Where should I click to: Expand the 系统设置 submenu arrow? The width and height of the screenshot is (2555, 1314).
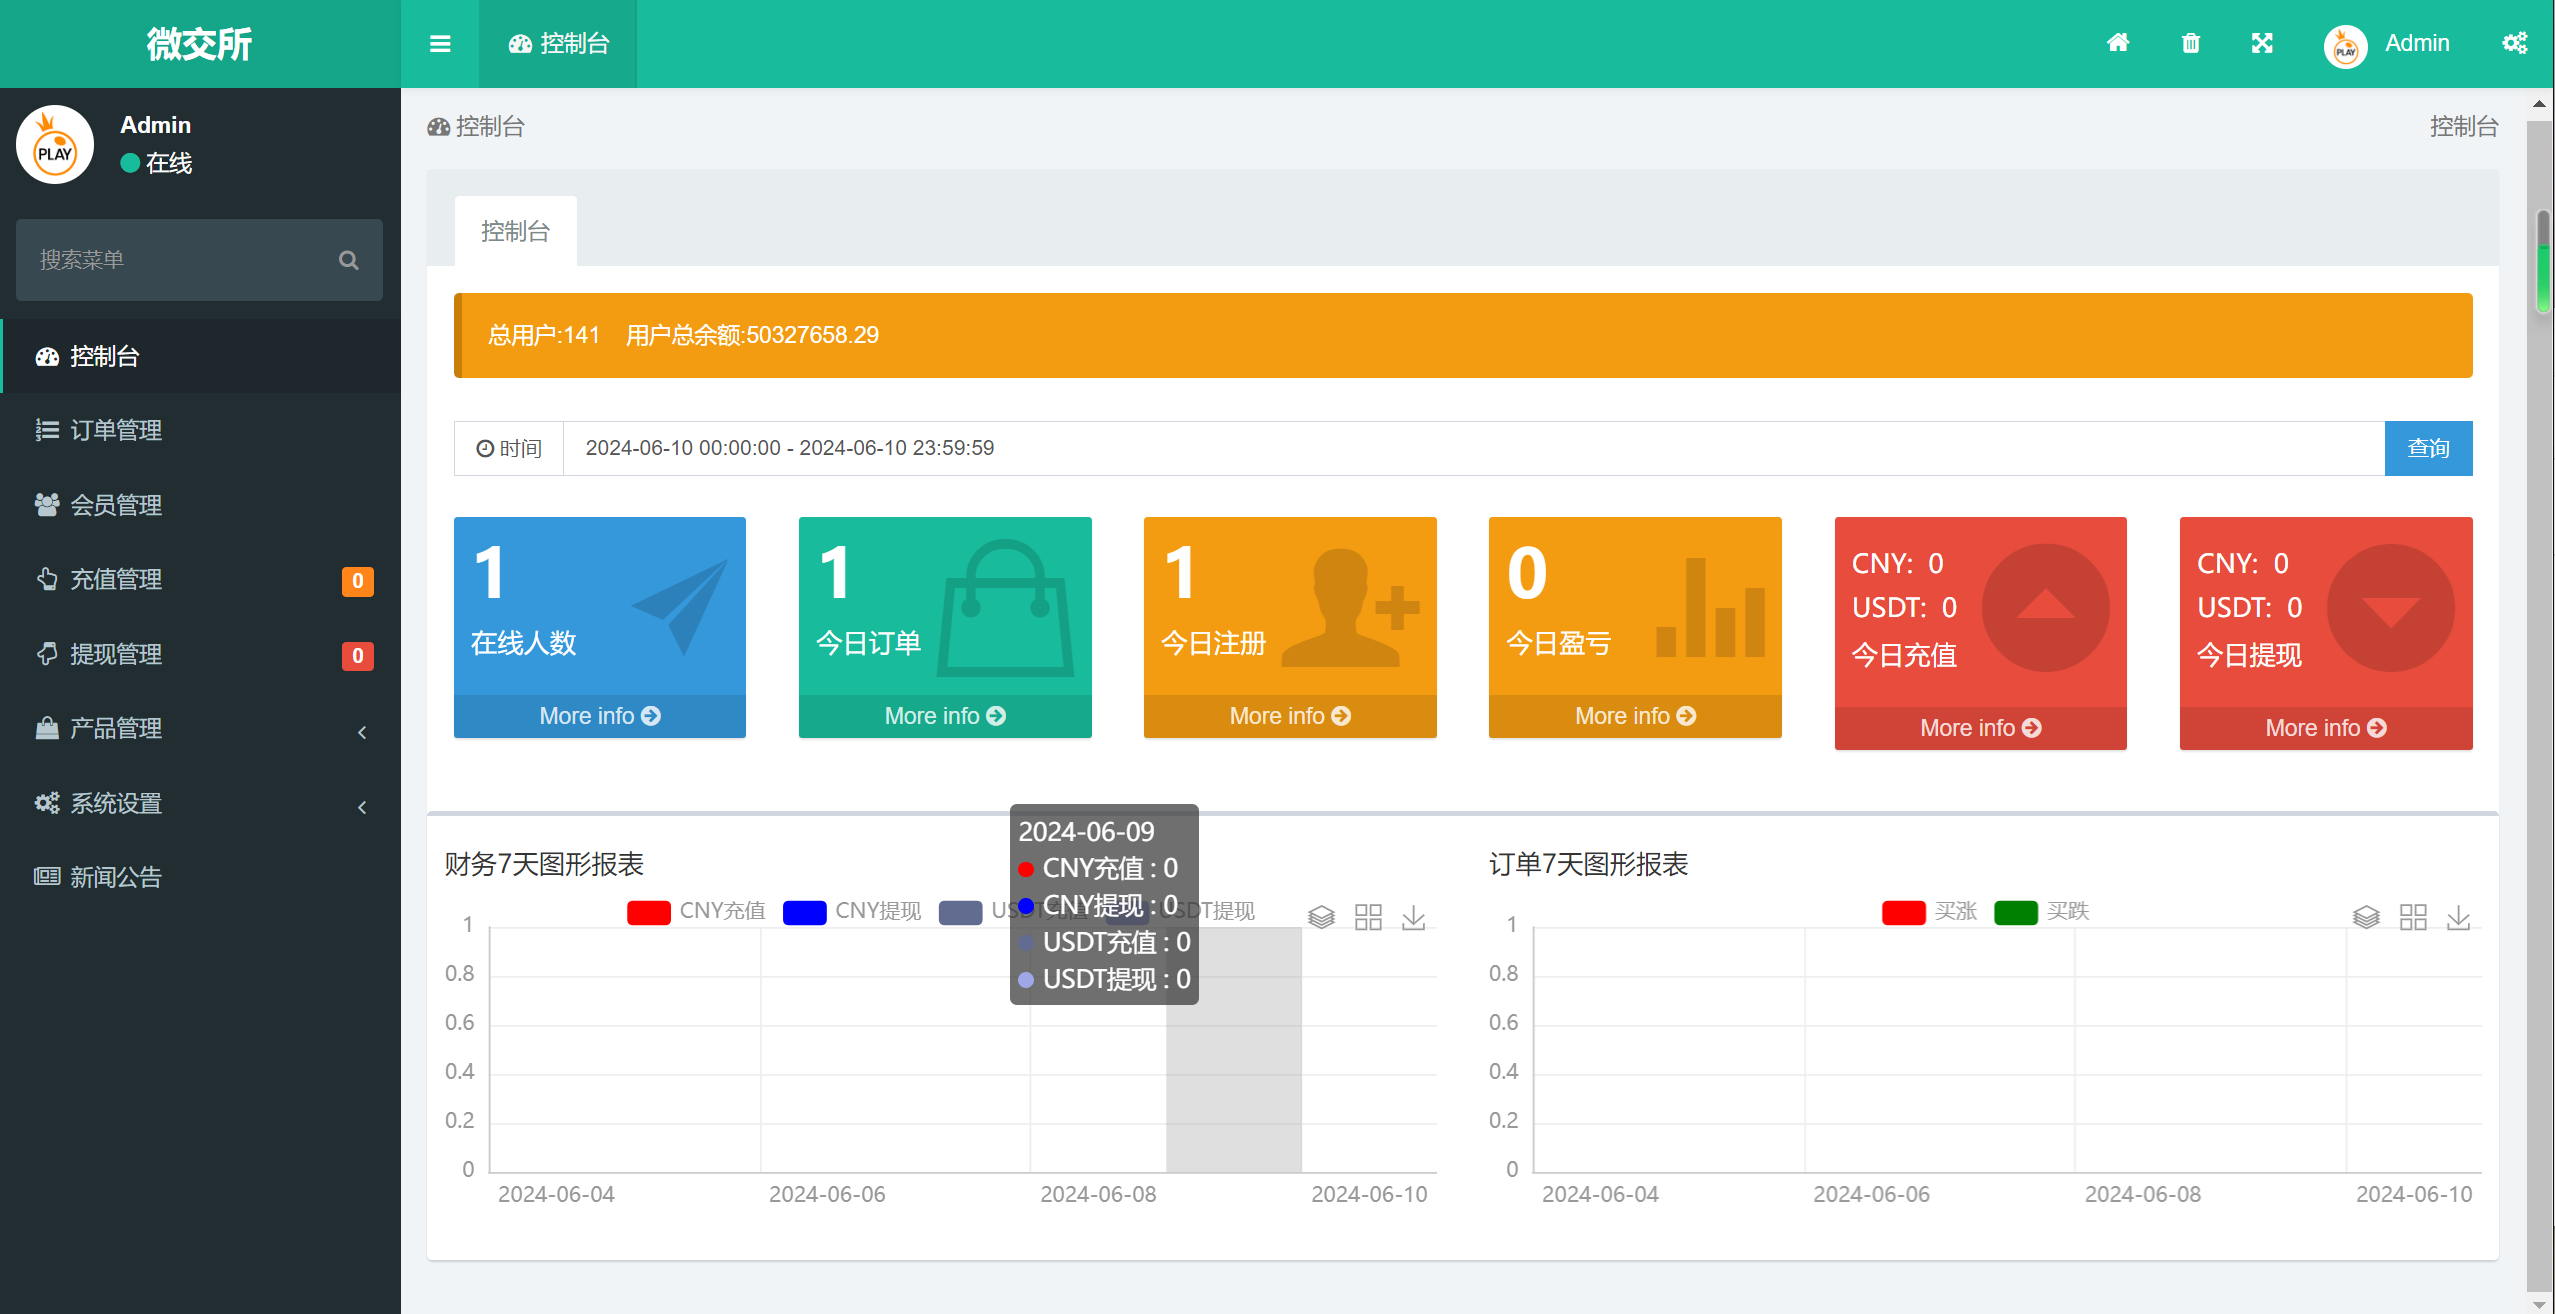367,803
